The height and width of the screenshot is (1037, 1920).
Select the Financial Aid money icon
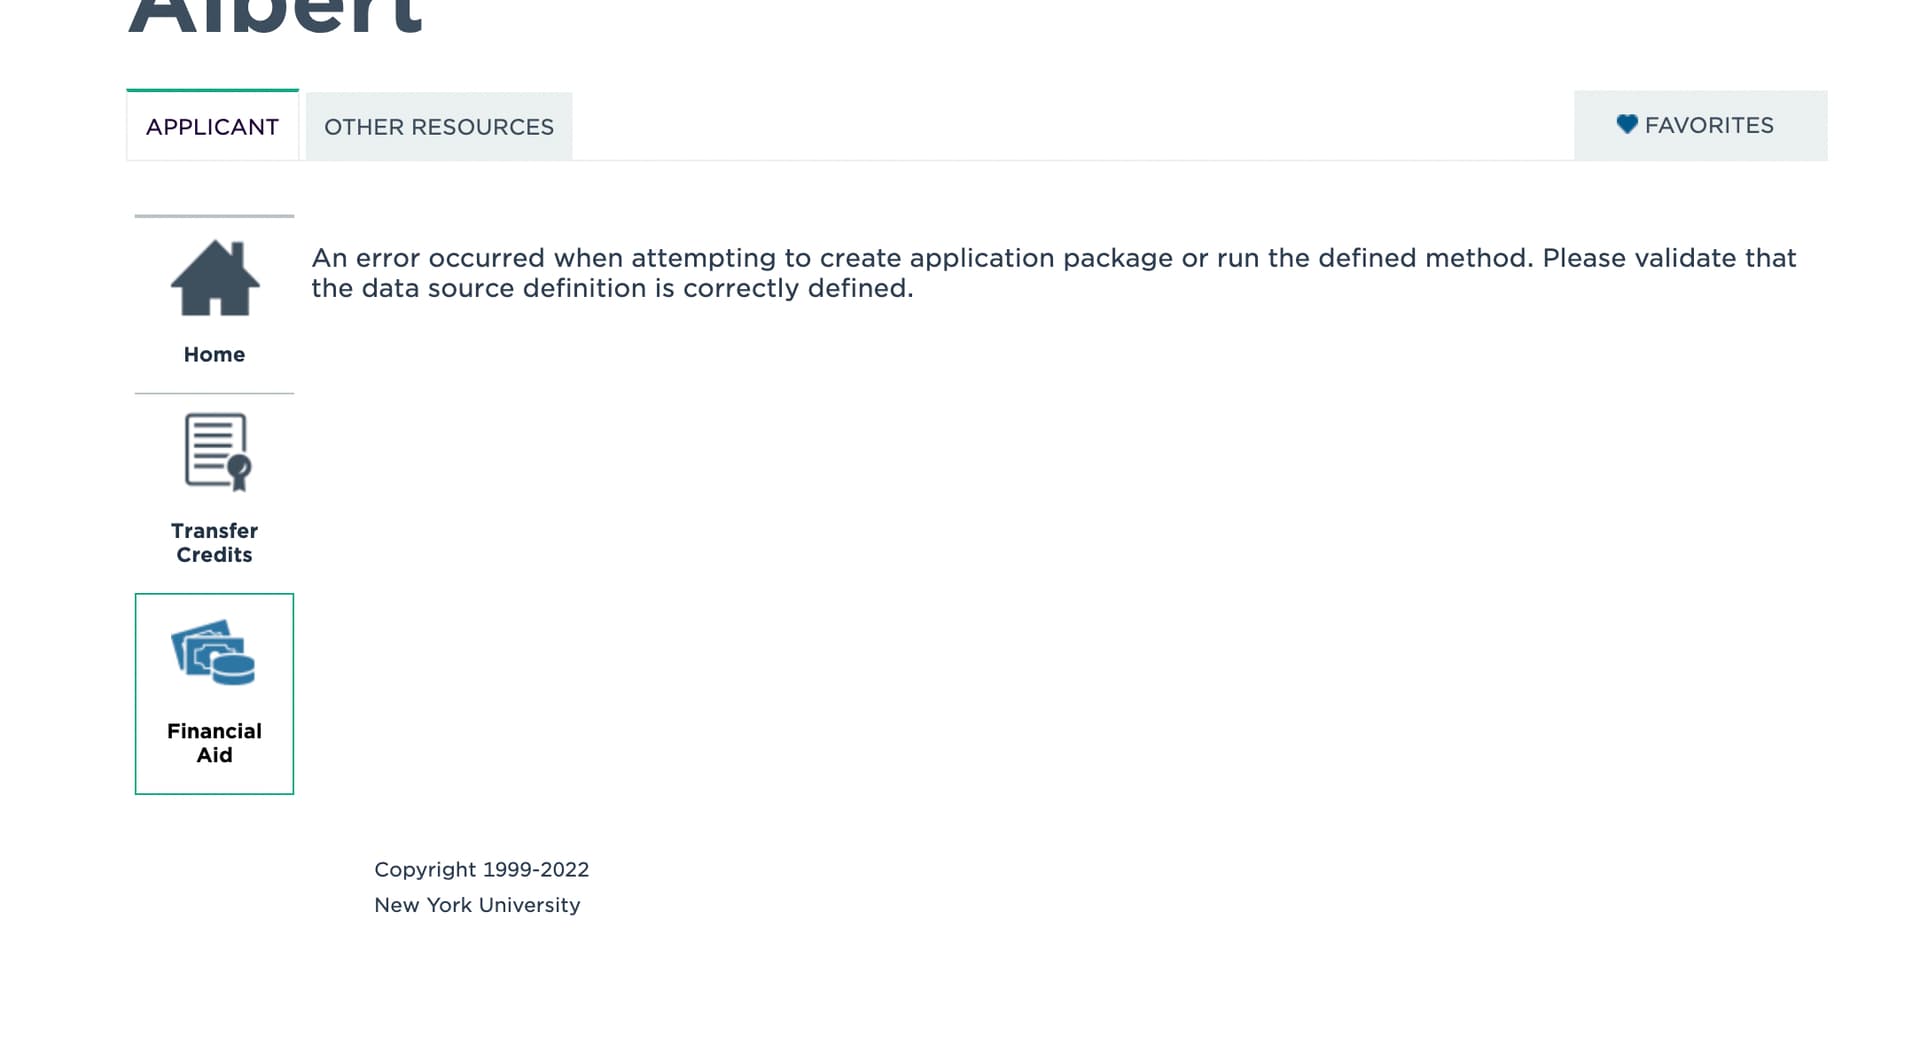pos(213,652)
